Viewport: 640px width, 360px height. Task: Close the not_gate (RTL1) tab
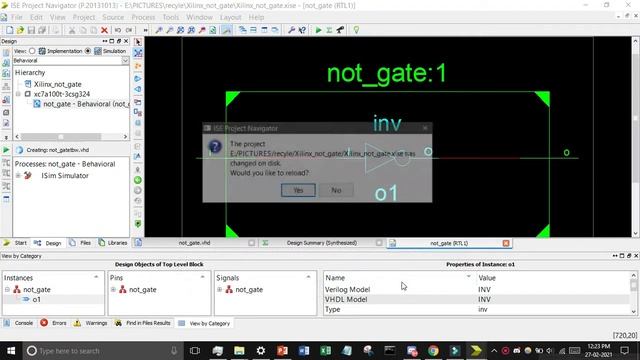tap(506, 243)
